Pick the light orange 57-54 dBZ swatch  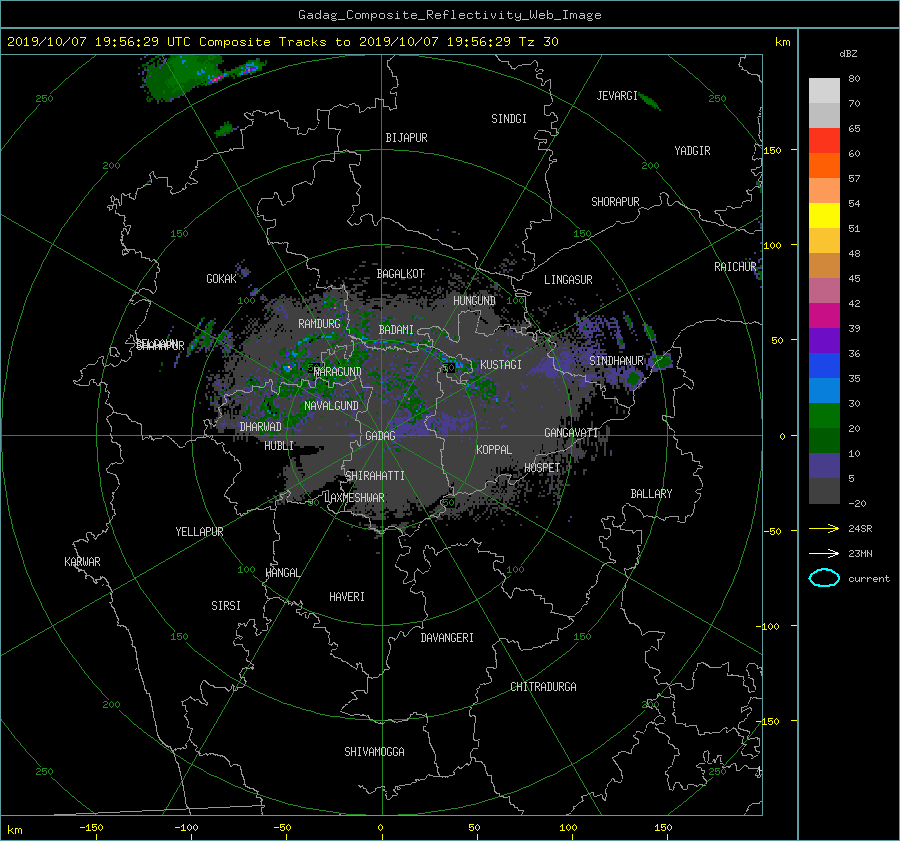(824, 191)
